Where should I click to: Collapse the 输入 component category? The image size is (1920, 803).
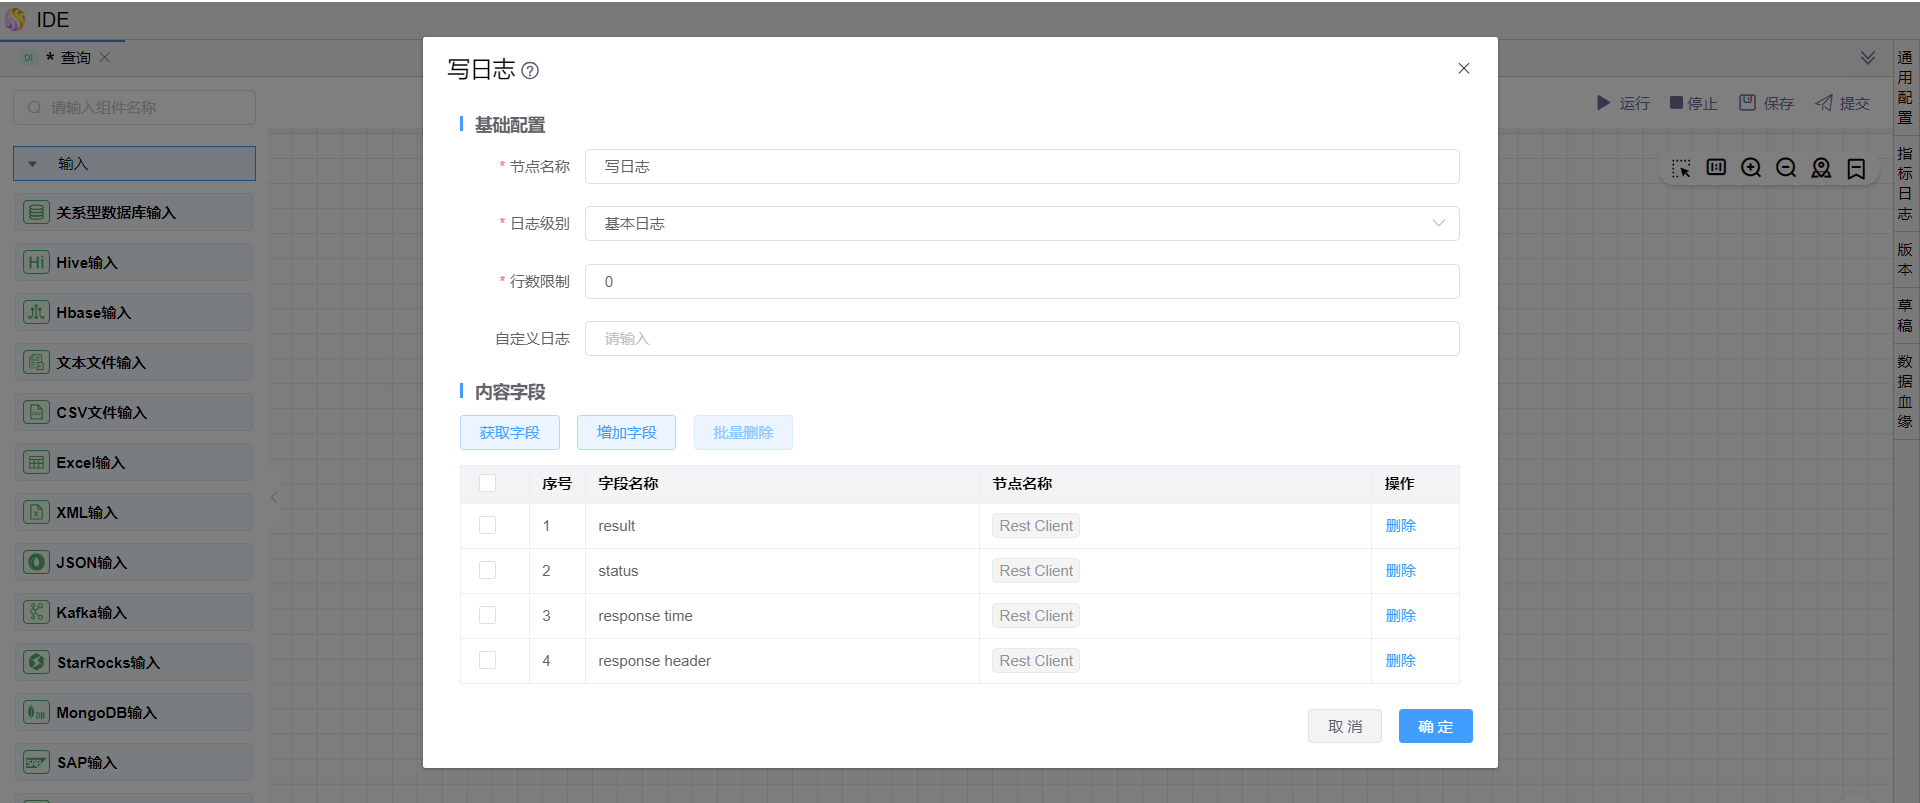33,164
